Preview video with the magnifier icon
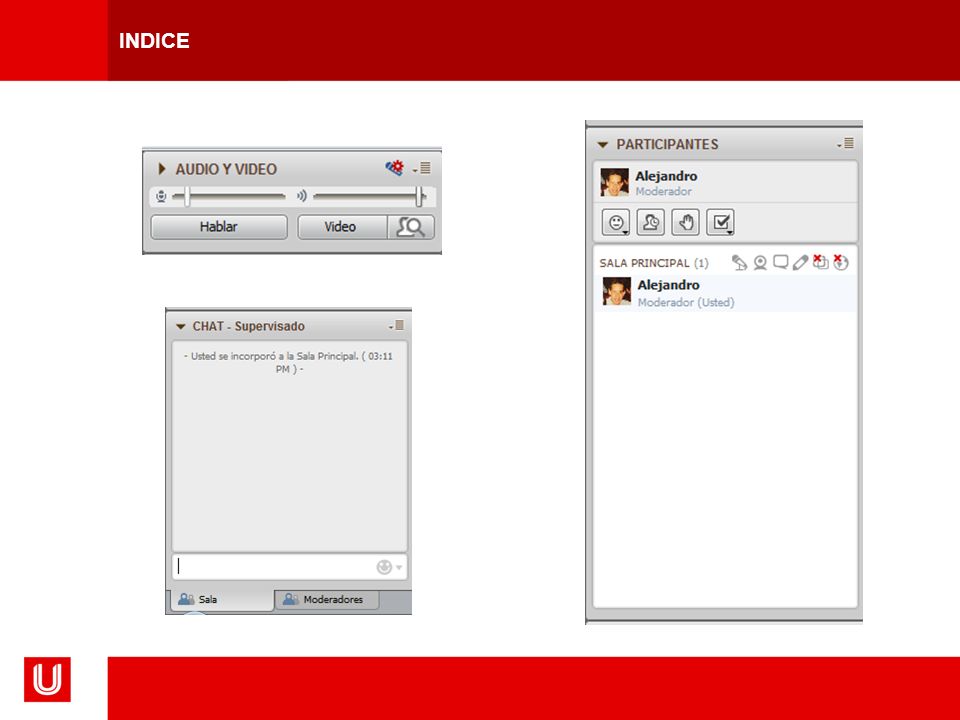This screenshot has height=720, width=960. [411, 227]
